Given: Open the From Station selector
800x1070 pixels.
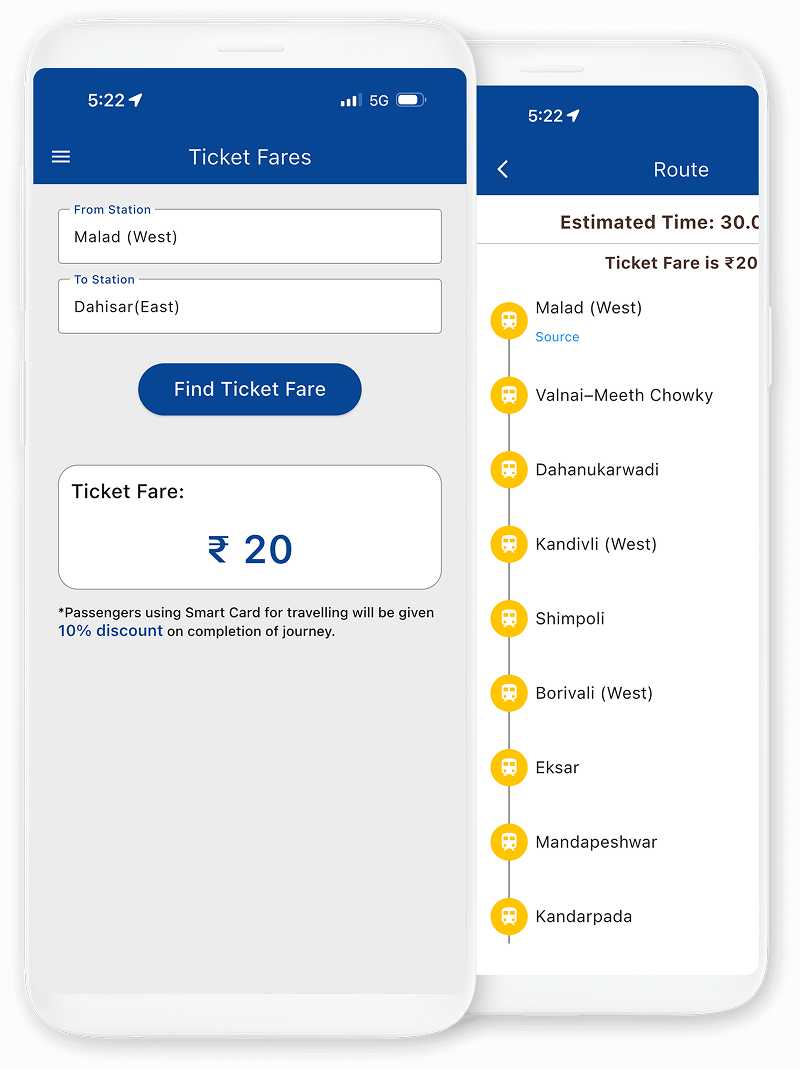Looking at the screenshot, I should (249, 237).
